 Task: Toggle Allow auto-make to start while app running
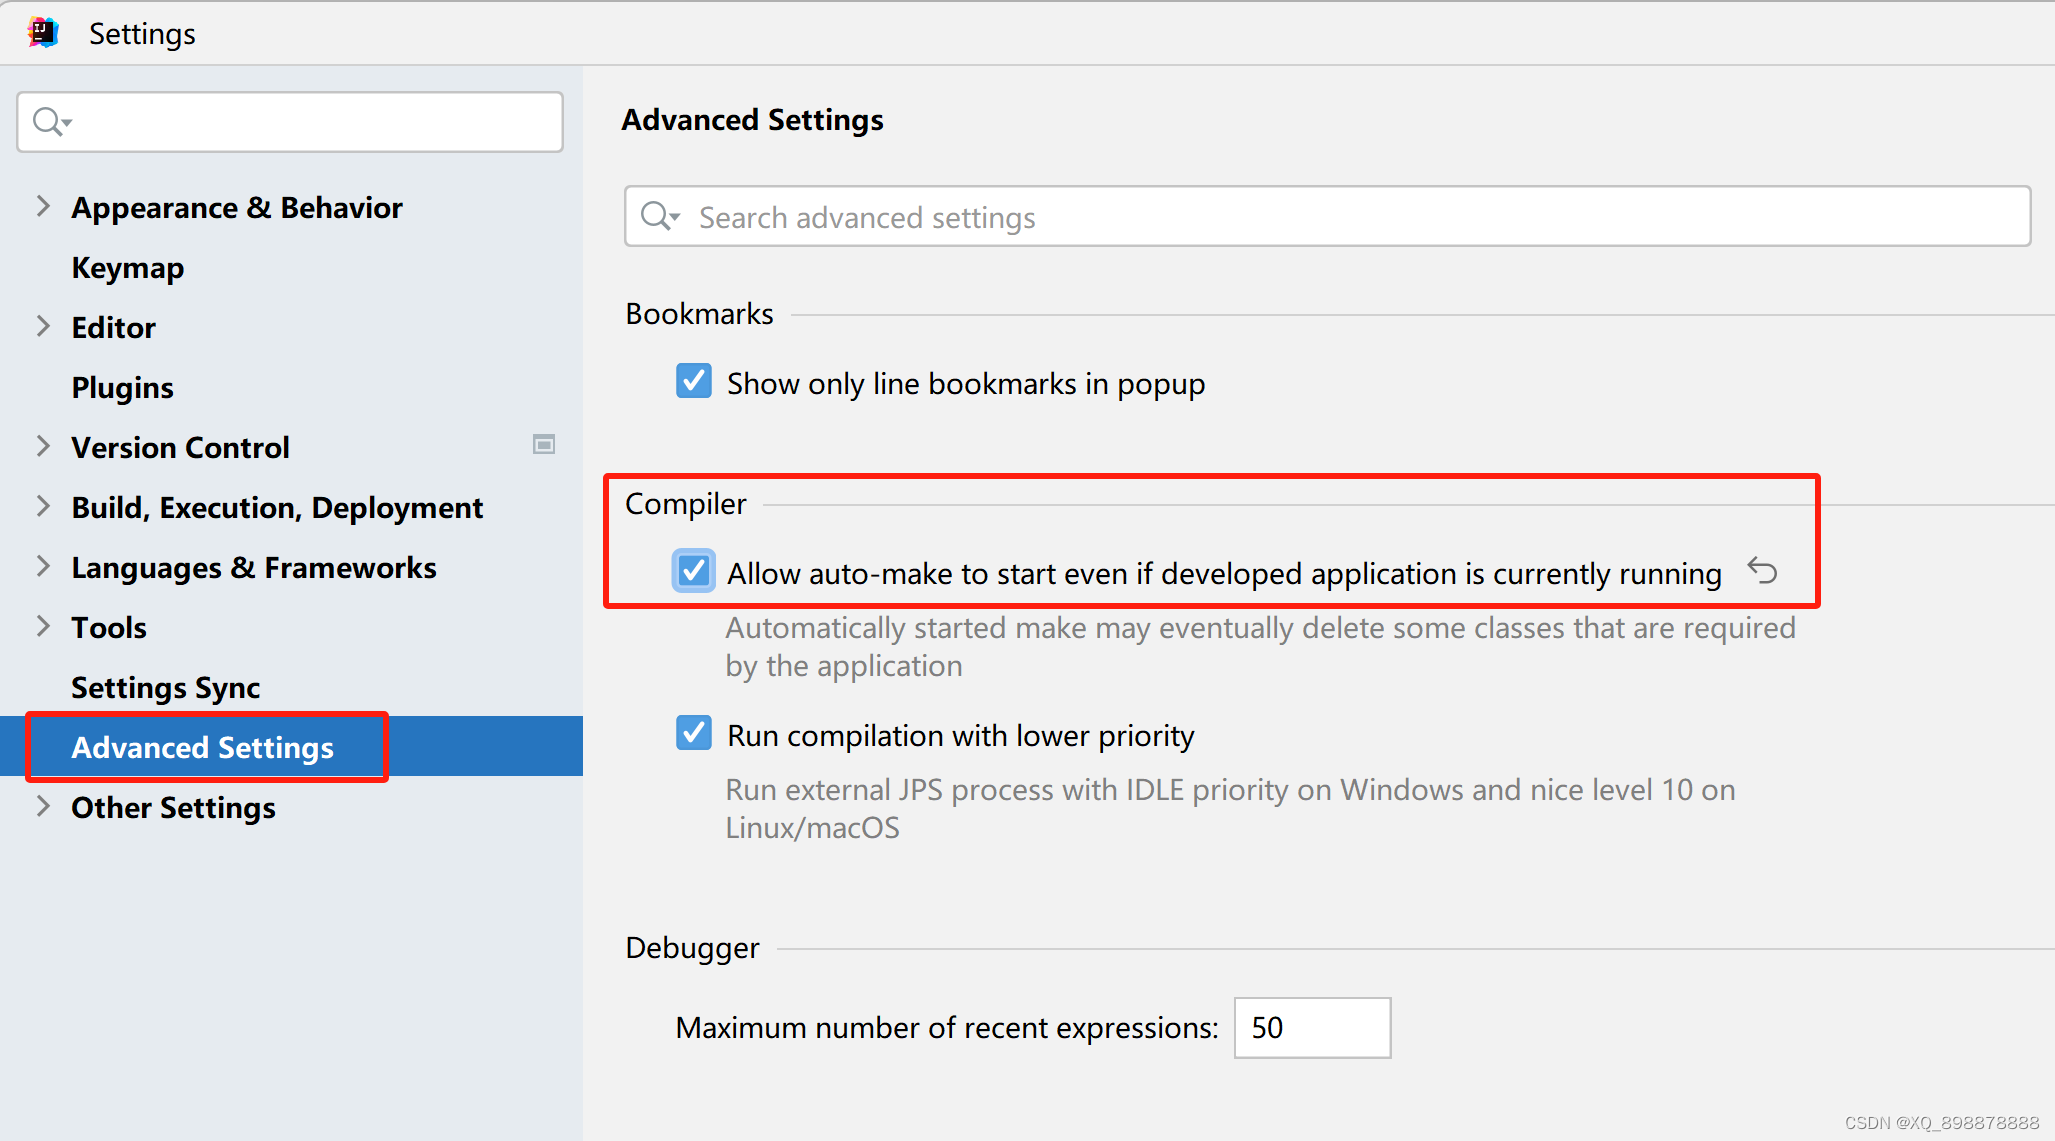click(692, 570)
